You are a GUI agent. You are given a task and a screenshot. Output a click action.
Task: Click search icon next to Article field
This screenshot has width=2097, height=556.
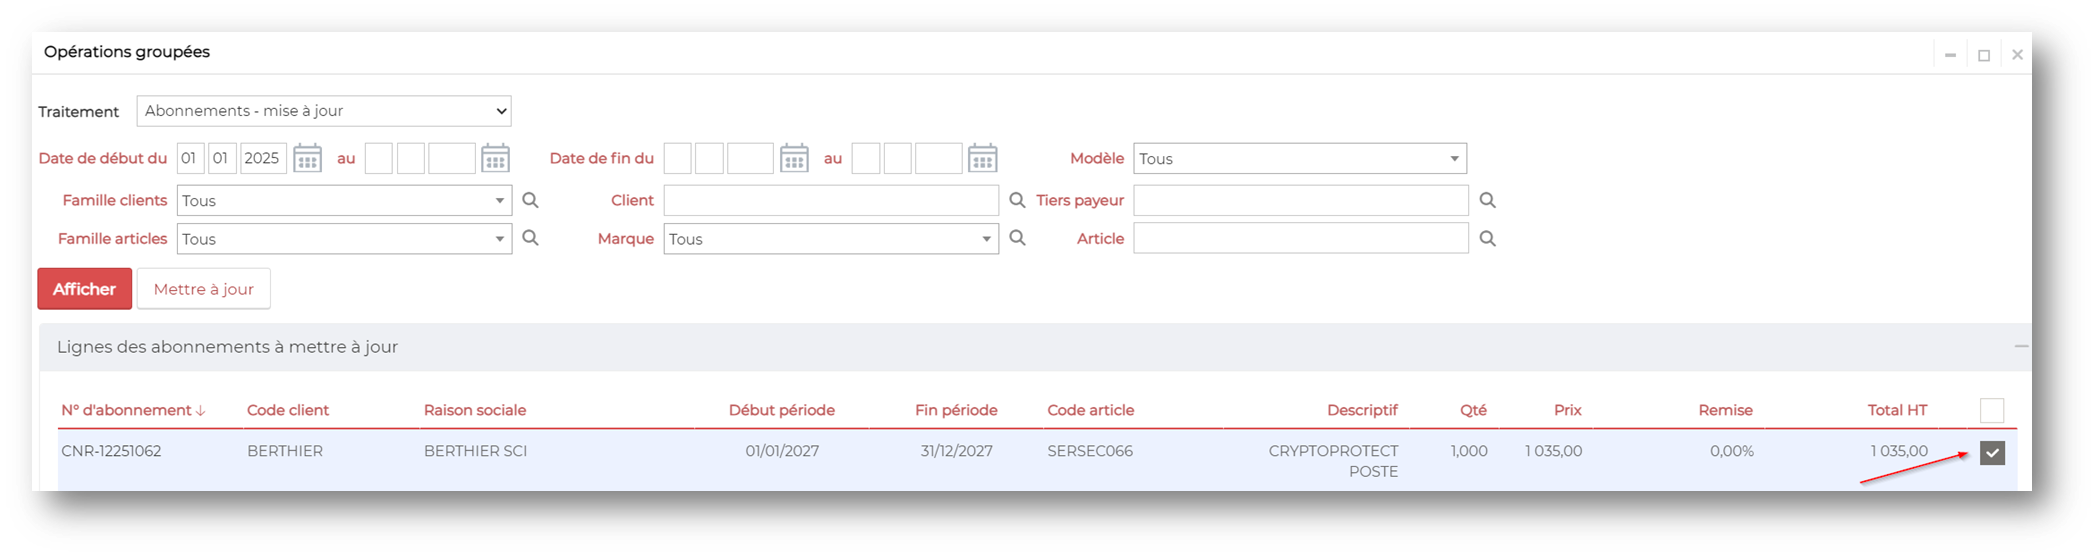click(x=1487, y=239)
